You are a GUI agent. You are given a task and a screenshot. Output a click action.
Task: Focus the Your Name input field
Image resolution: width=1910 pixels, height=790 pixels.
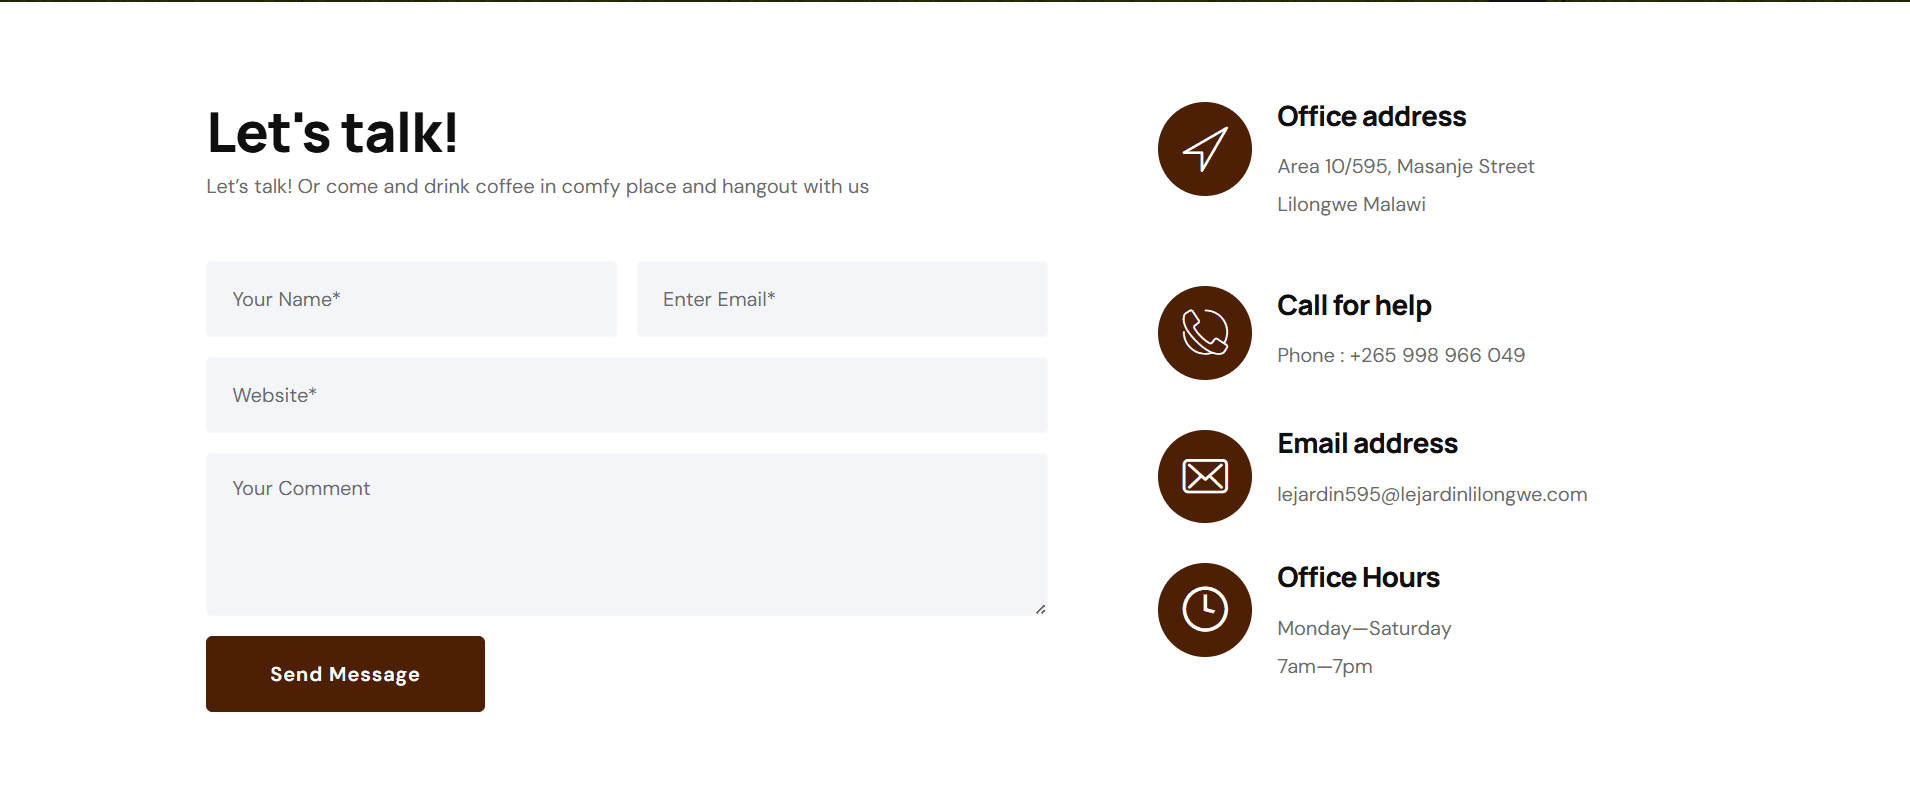click(x=411, y=299)
